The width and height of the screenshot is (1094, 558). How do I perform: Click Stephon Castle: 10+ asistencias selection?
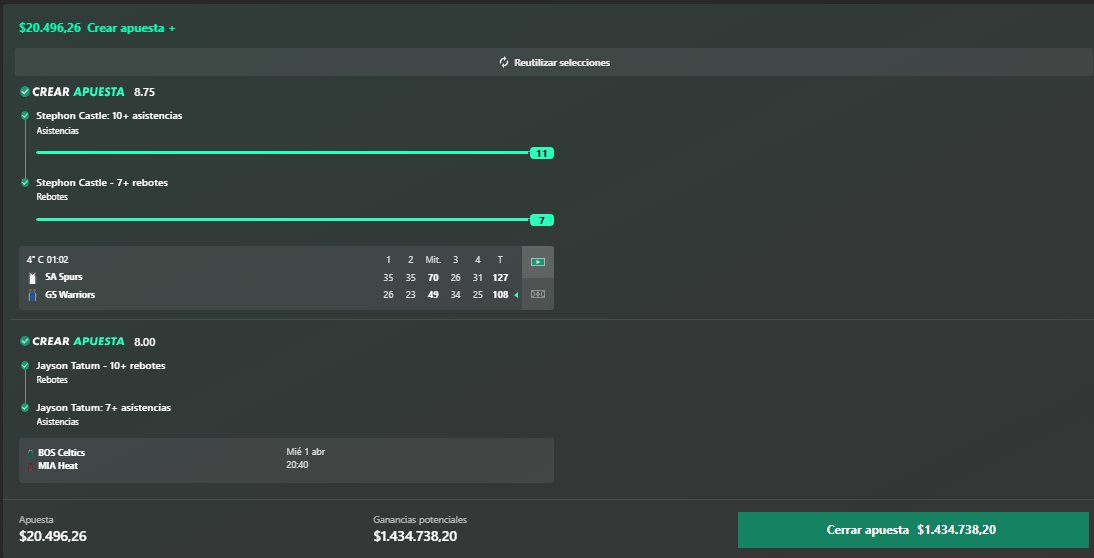tap(109, 116)
